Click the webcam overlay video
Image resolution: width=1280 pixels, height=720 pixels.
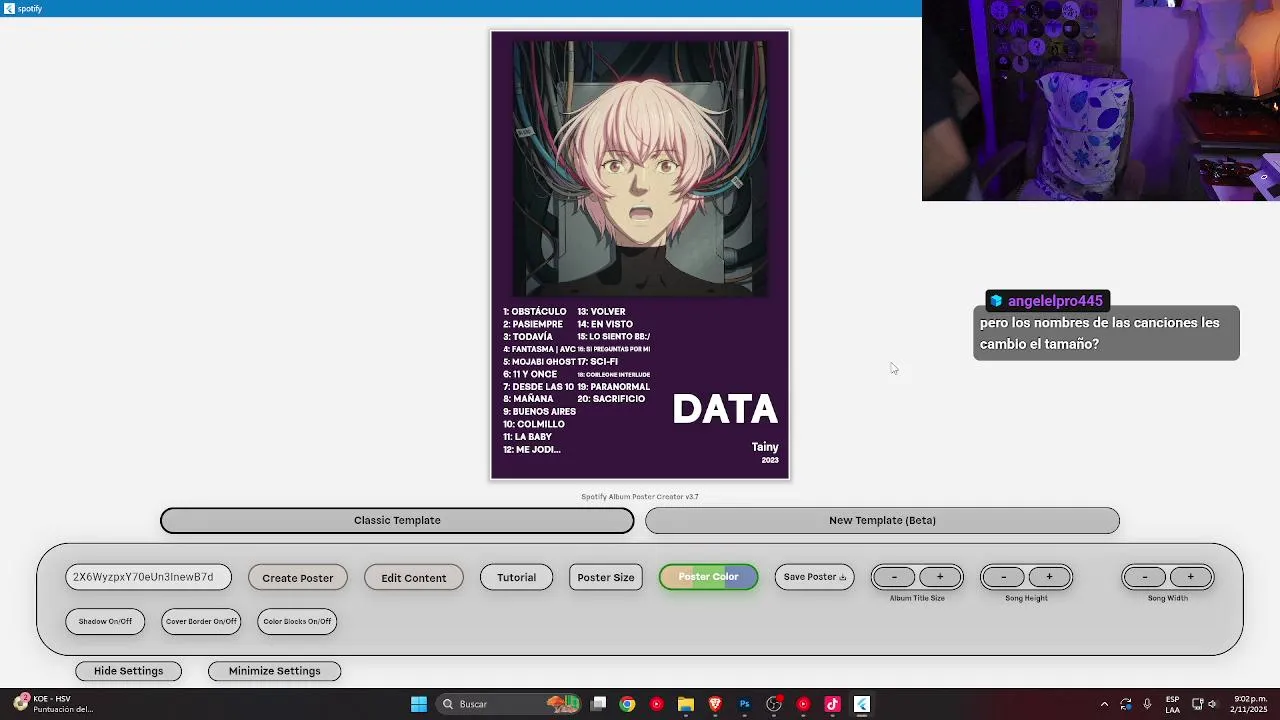(1101, 100)
